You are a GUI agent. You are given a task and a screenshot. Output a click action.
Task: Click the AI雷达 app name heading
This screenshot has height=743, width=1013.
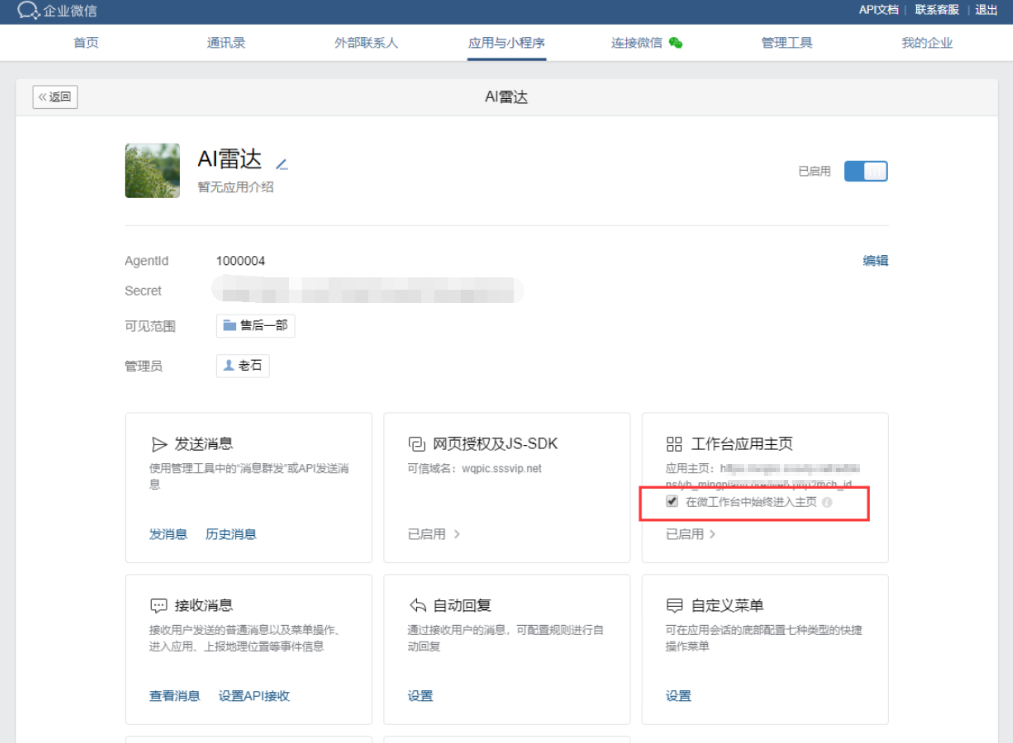[229, 159]
